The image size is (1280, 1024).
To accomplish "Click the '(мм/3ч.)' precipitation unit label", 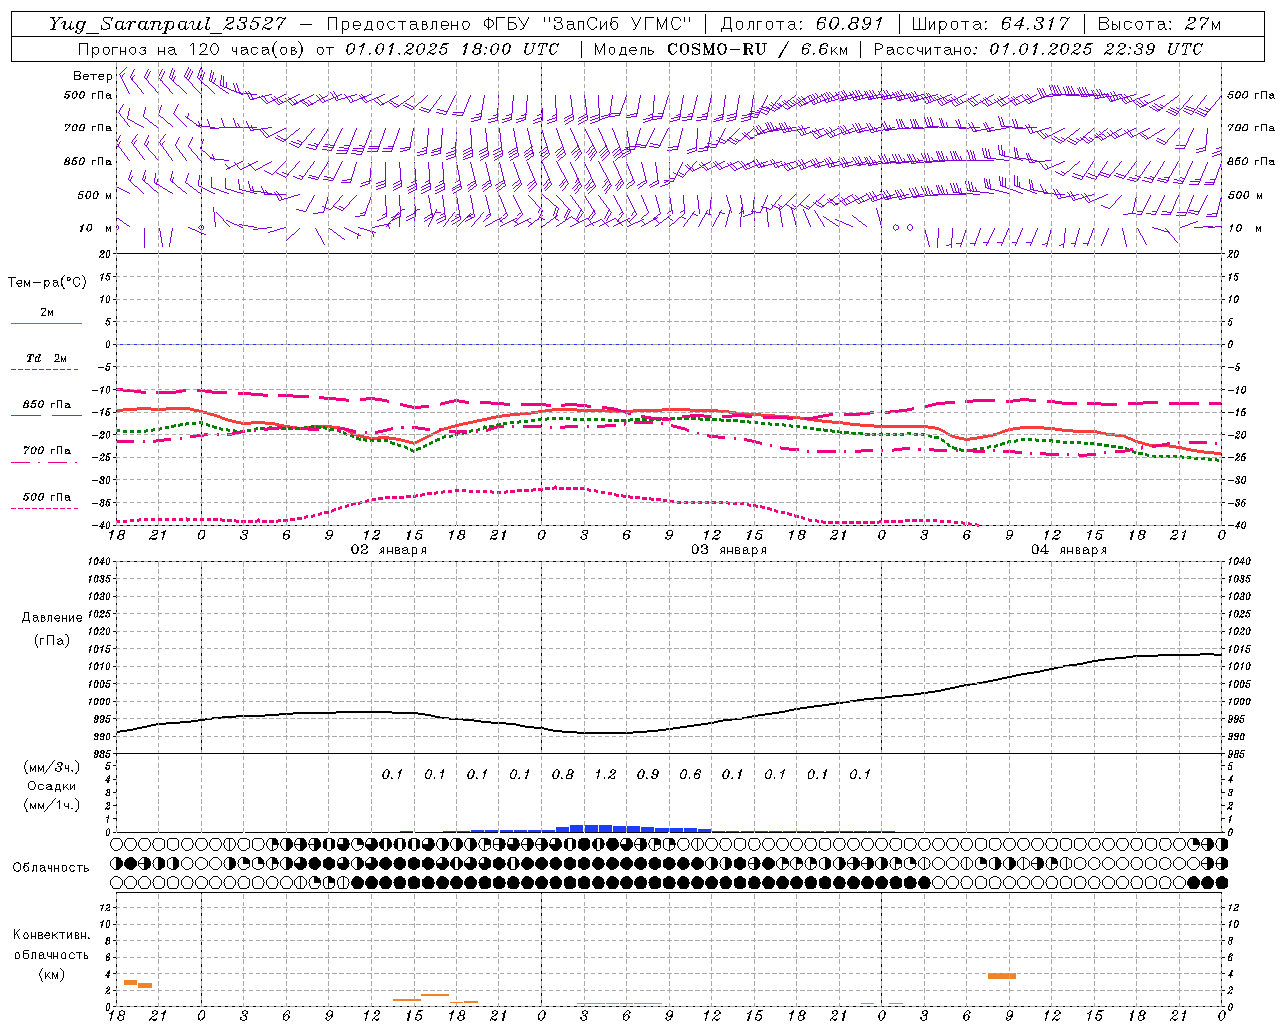I will [x=52, y=767].
